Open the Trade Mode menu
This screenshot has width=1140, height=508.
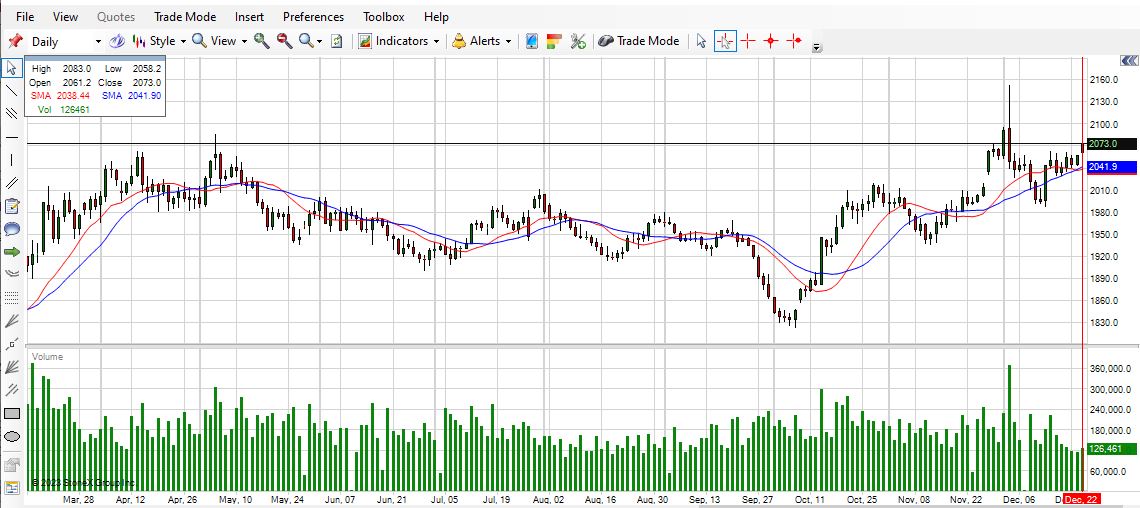point(185,17)
